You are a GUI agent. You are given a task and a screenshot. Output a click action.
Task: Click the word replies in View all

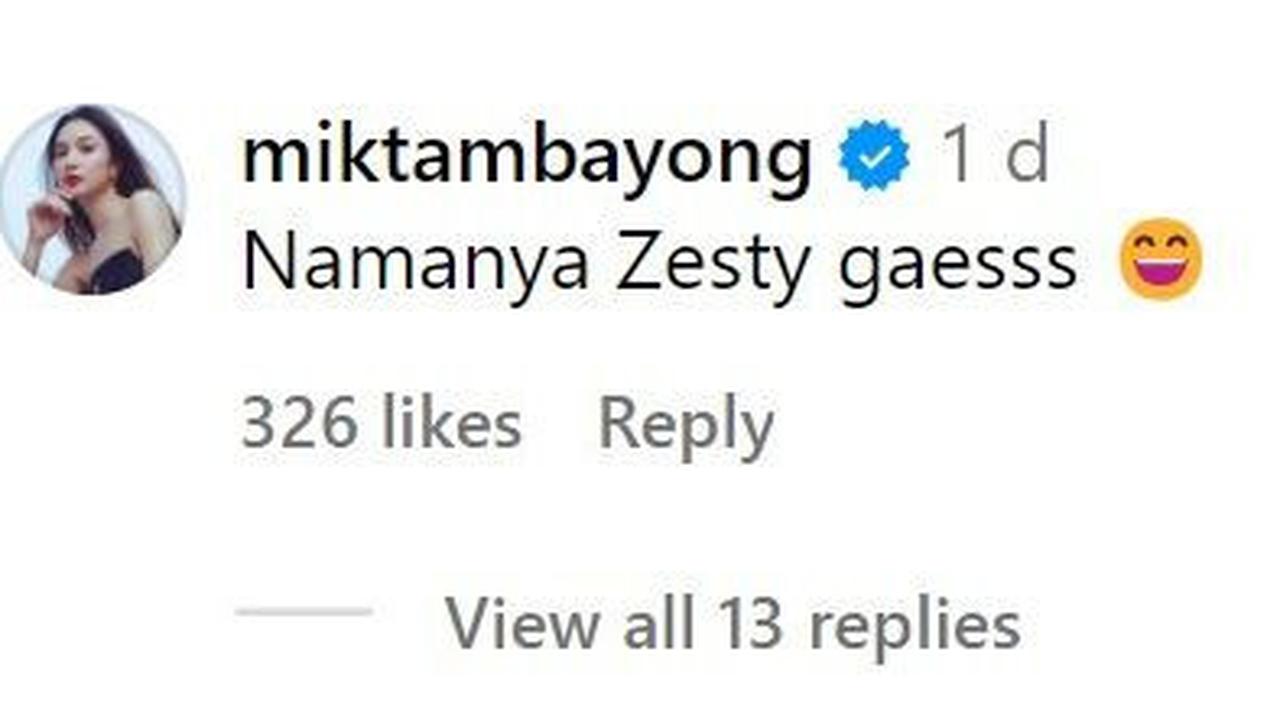tap(914, 626)
